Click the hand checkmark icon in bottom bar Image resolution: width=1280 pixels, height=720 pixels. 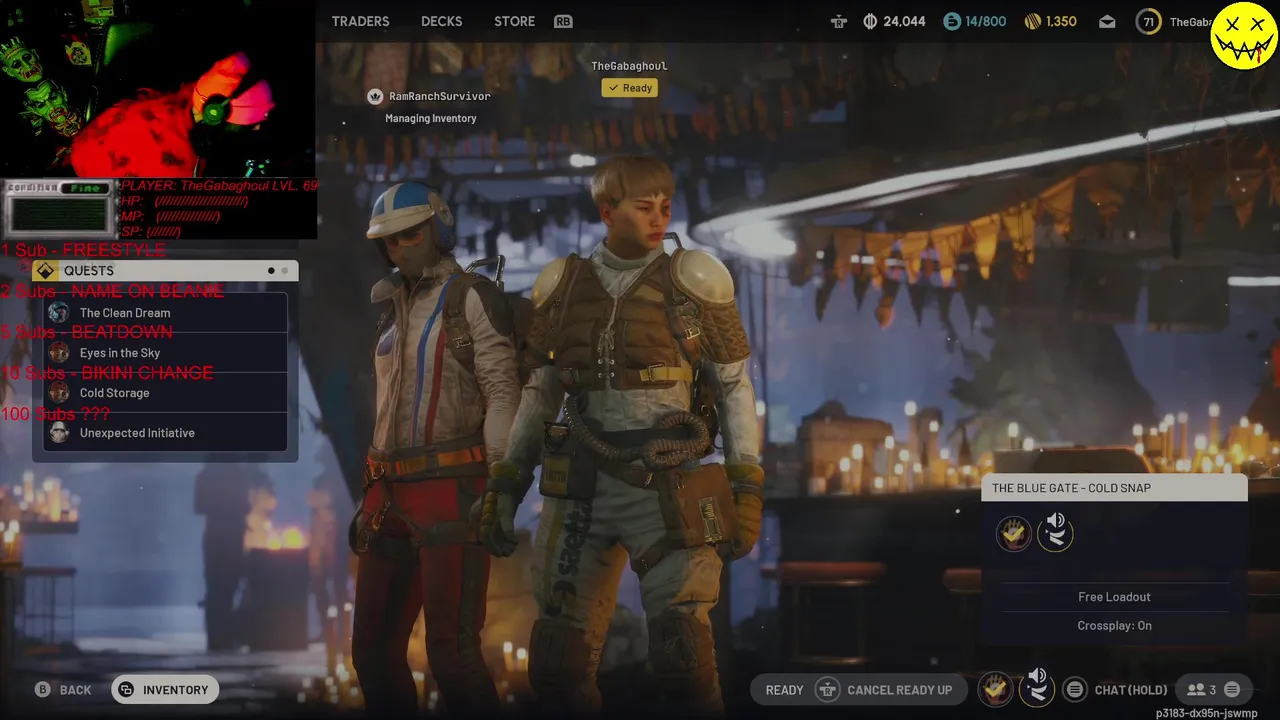[x=995, y=688]
